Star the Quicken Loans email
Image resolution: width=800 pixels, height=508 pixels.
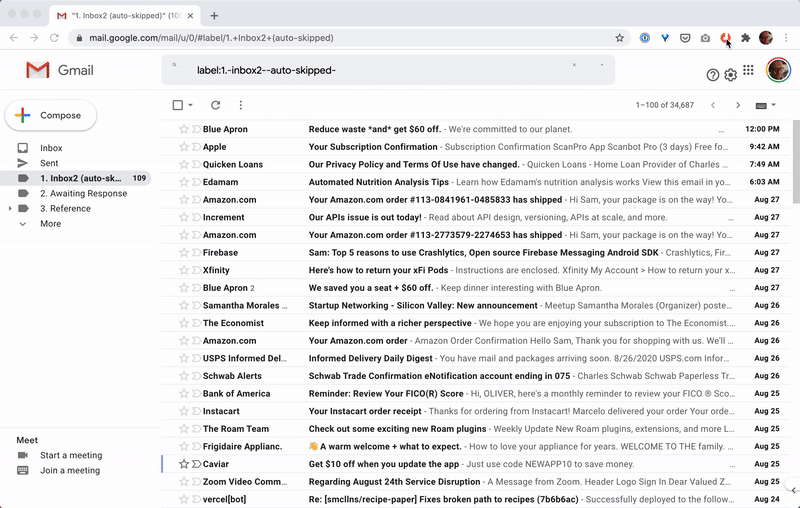click(x=184, y=165)
